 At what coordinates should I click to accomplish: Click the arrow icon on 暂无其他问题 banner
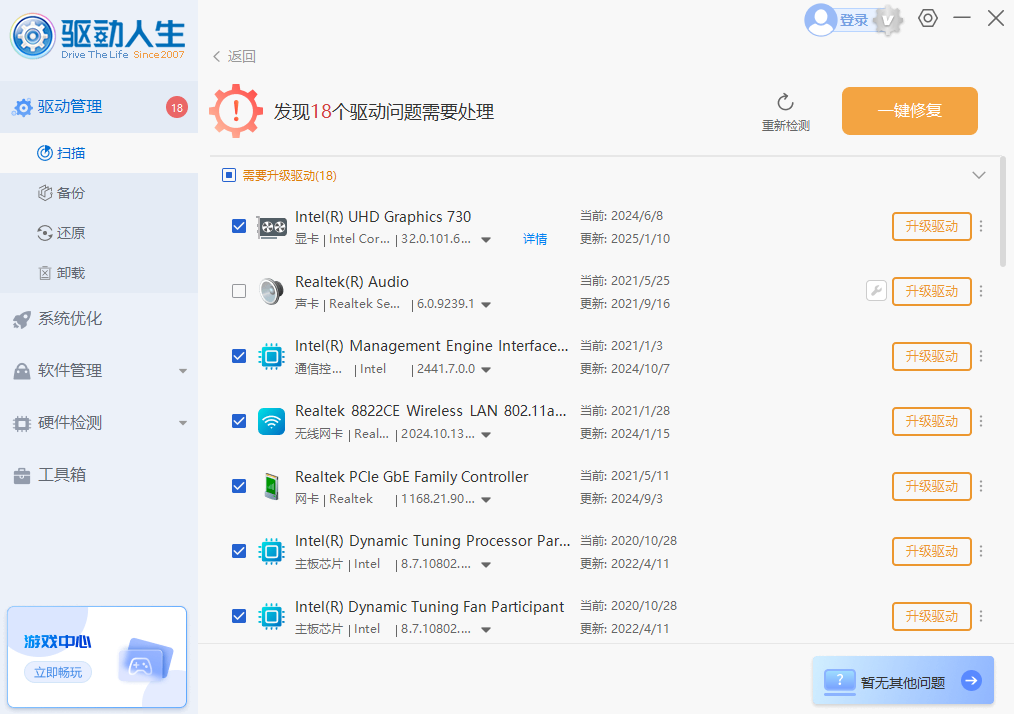tap(971, 680)
